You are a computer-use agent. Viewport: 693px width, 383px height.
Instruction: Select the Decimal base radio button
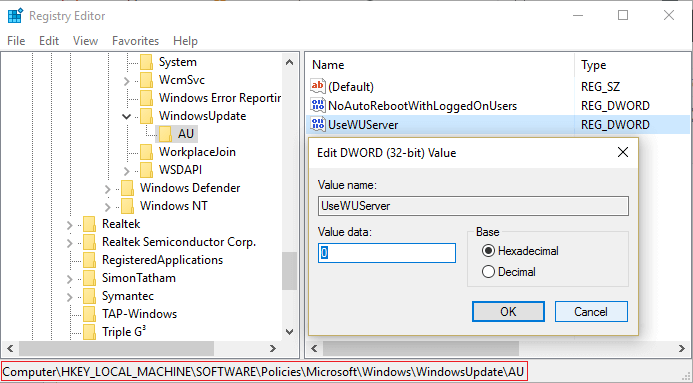pyautogui.click(x=488, y=272)
